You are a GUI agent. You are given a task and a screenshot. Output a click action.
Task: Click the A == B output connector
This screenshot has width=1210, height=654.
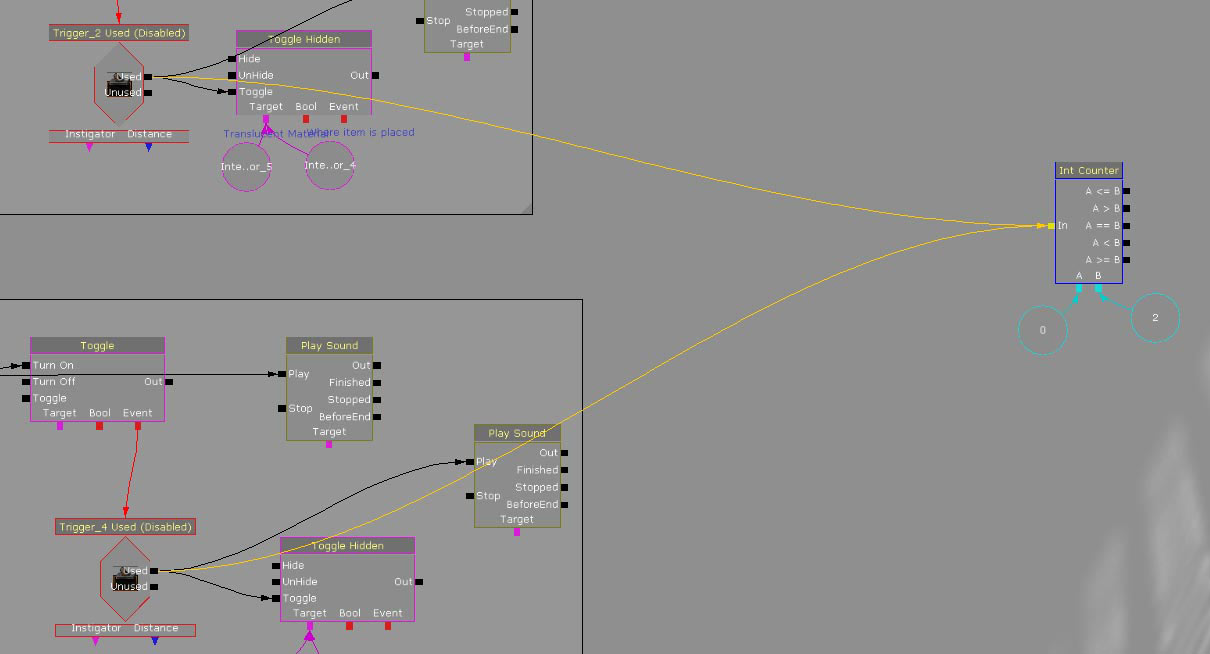click(x=1127, y=226)
